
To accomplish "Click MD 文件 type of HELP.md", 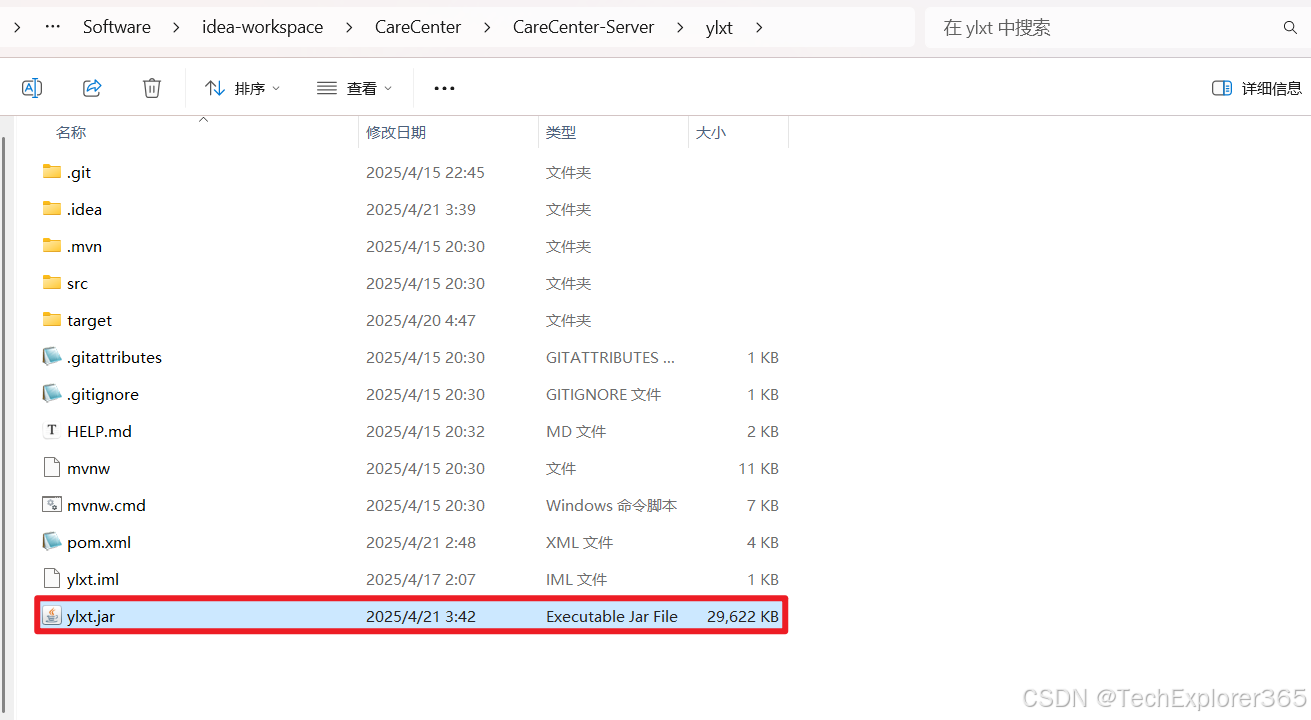I will [576, 431].
